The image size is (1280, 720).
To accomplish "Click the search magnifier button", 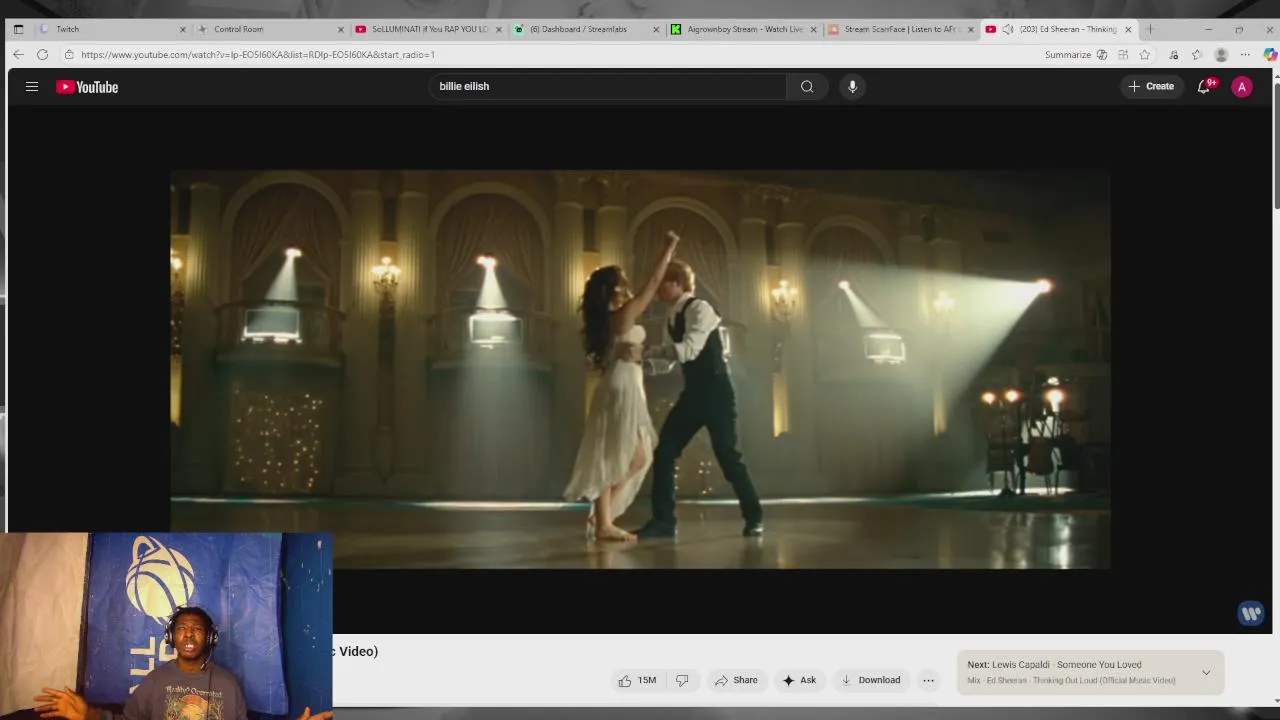I will 807,86.
